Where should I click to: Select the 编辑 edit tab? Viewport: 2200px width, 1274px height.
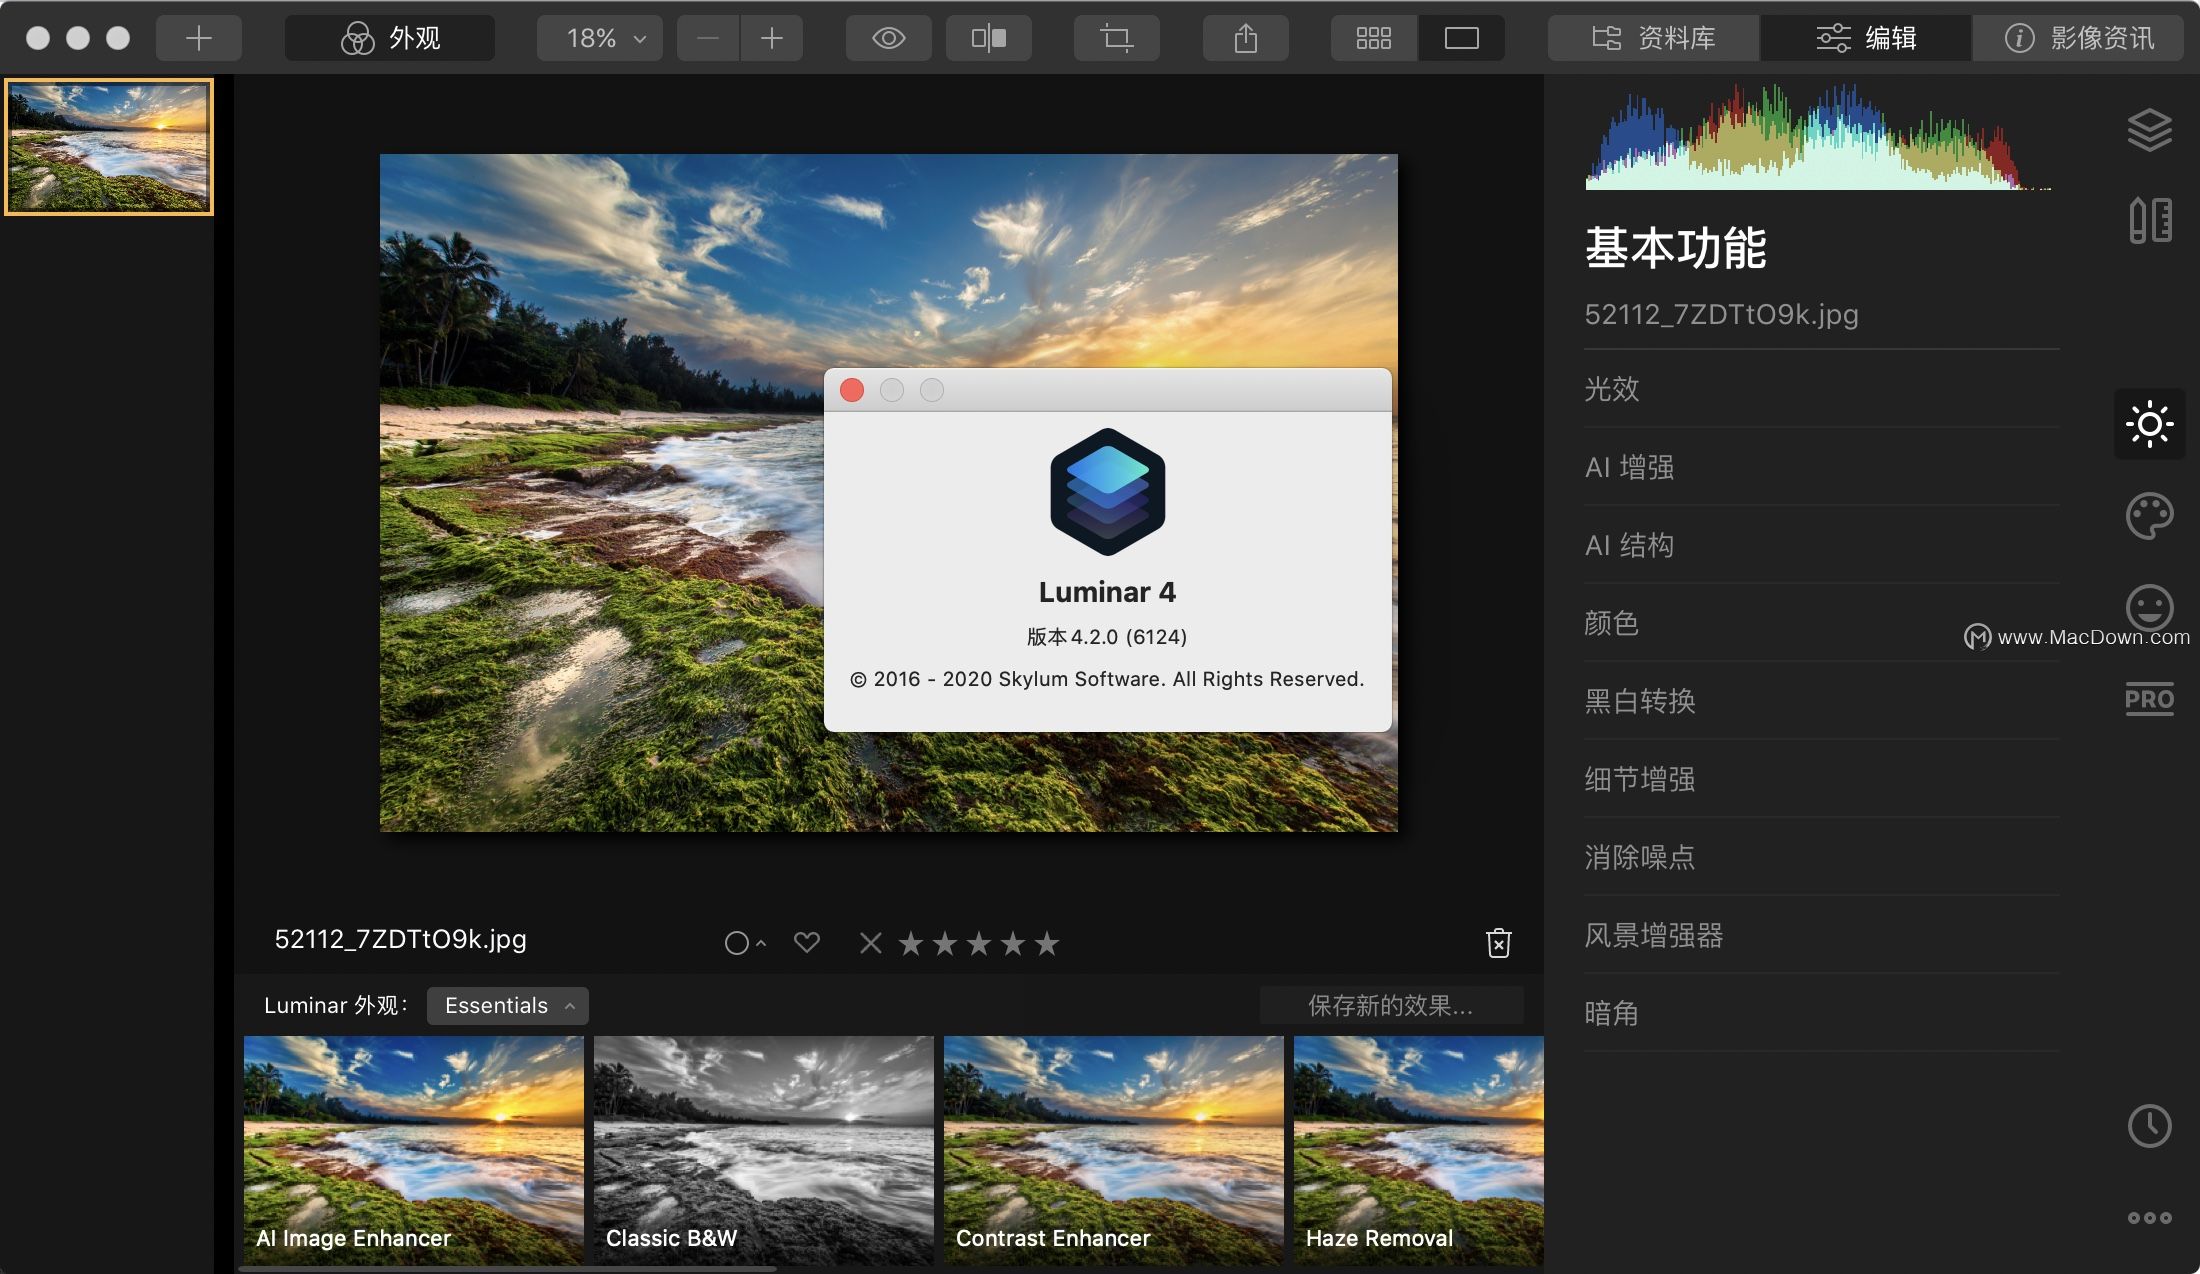pyautogui.click(x=1866, y=38)
